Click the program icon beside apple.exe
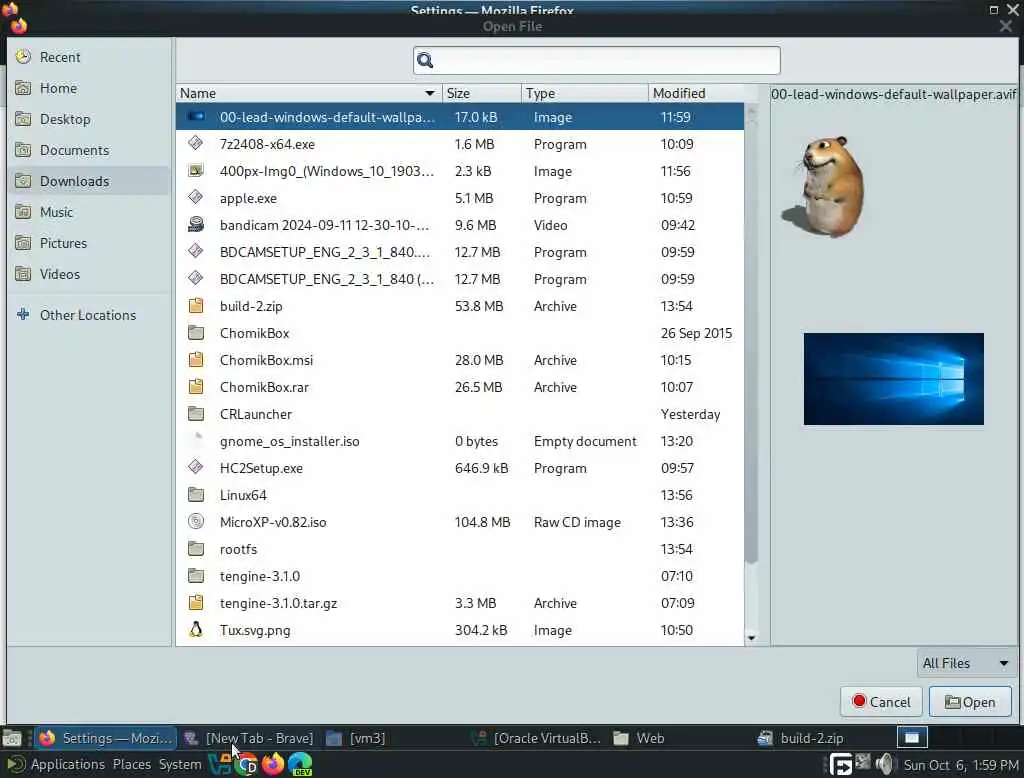The width and height of the screenshot is (1024, 778). point(196,197)
